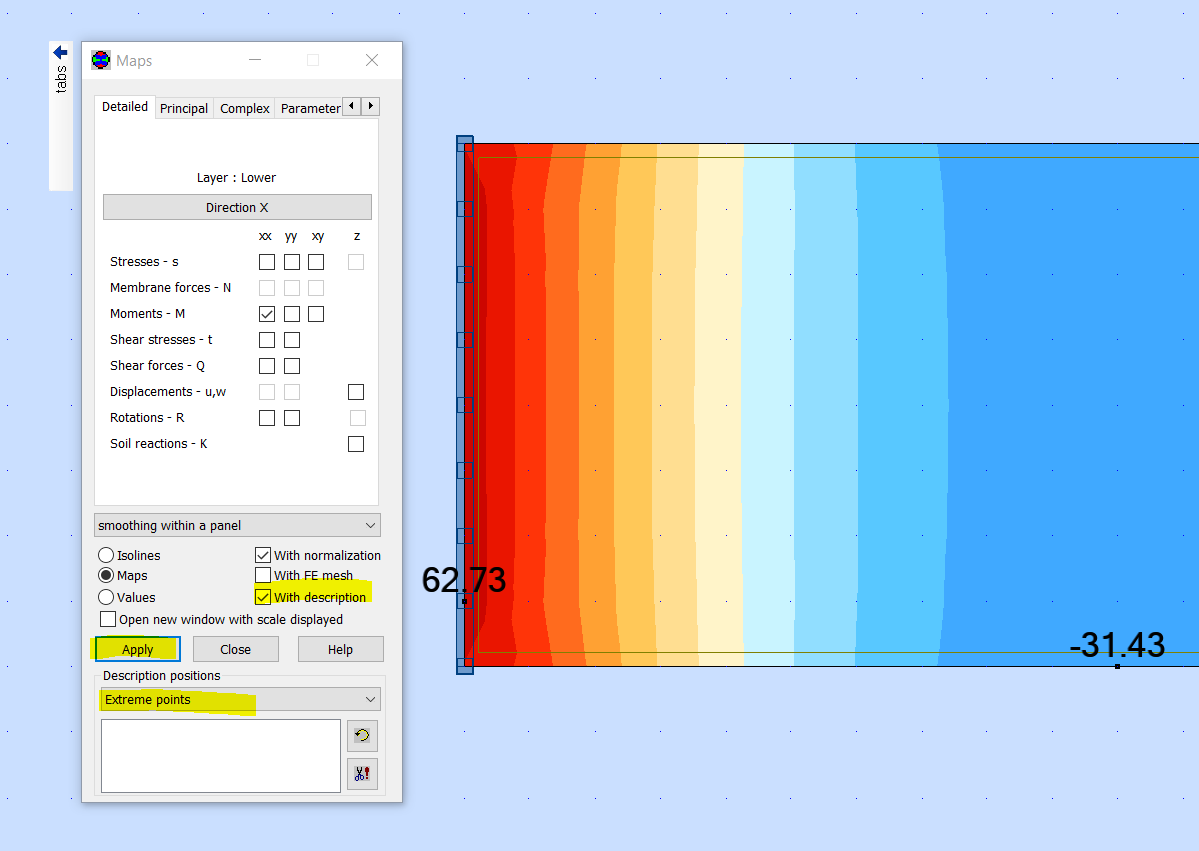1199x851 pixels.
Task: Click the left tab-scroll arrow next to Parameter
Action: tap(351, 105)
